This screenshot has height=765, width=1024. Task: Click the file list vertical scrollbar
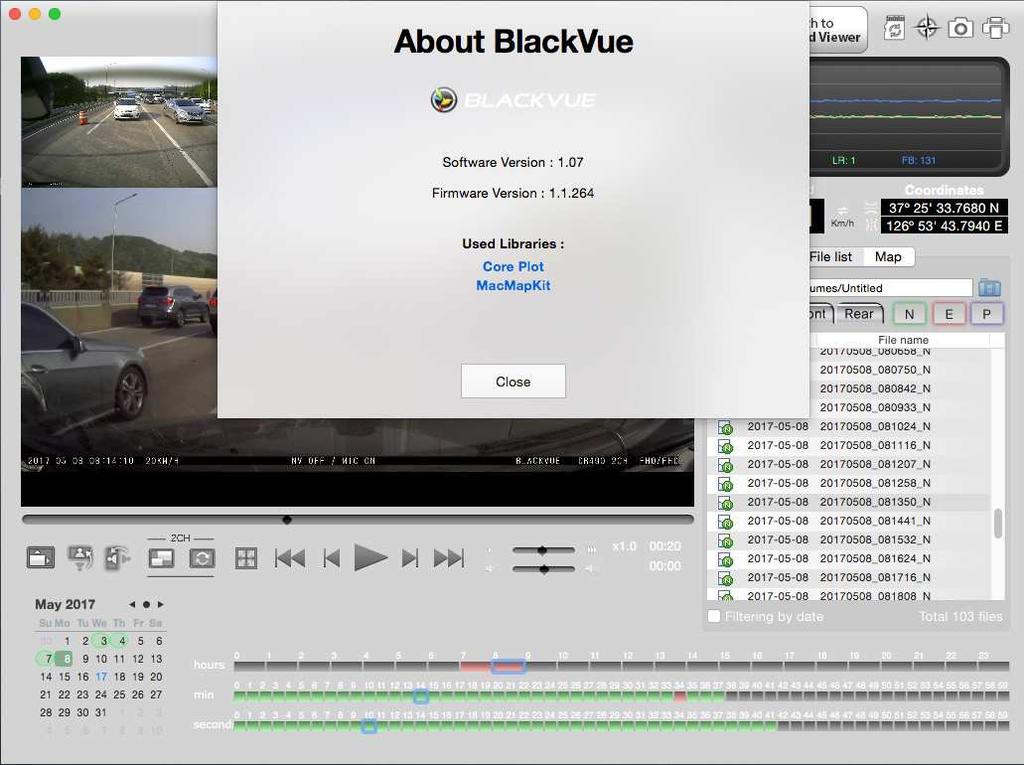998,523
